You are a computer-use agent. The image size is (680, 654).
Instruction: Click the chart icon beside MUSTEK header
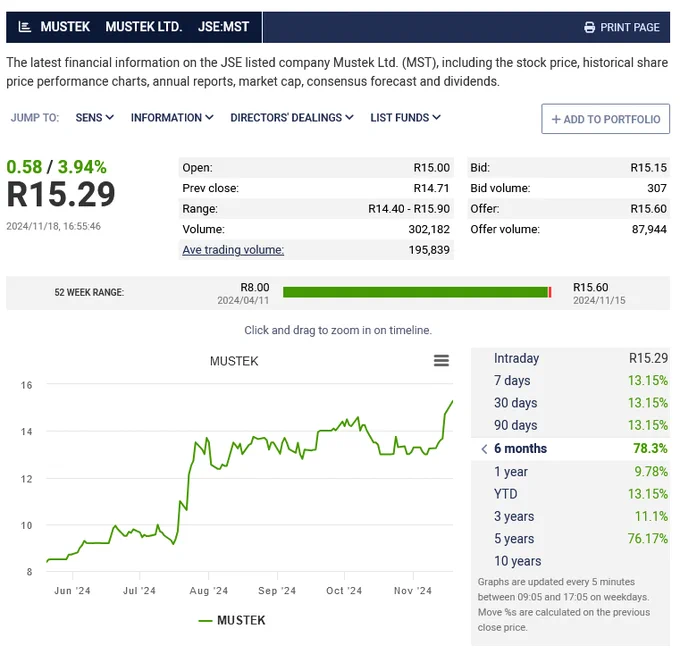[x=25, y=27]
